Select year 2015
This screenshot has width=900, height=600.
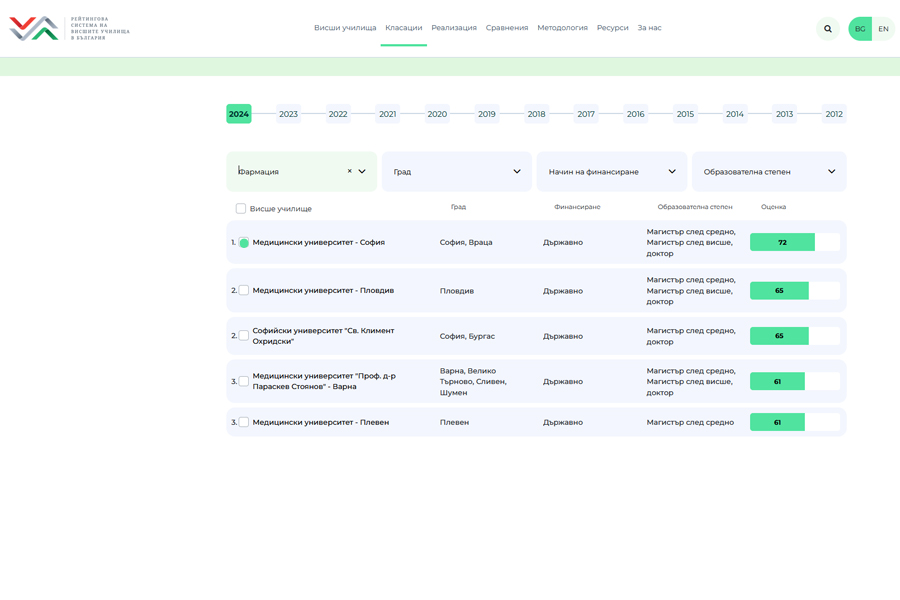[x=685, y=114]
